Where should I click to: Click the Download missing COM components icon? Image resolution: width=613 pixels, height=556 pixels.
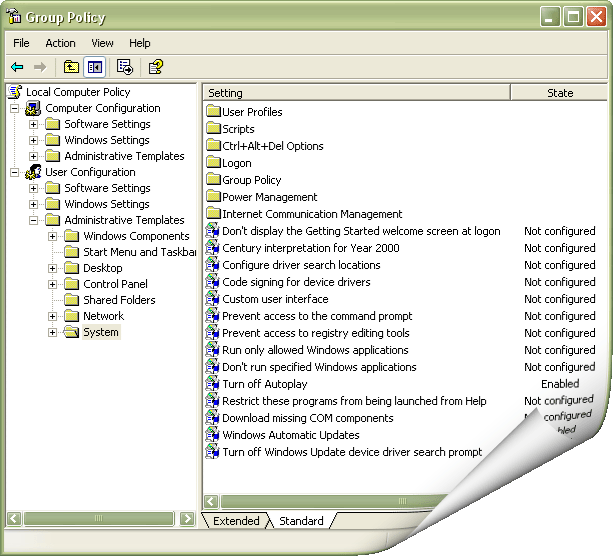click(213, 417)
